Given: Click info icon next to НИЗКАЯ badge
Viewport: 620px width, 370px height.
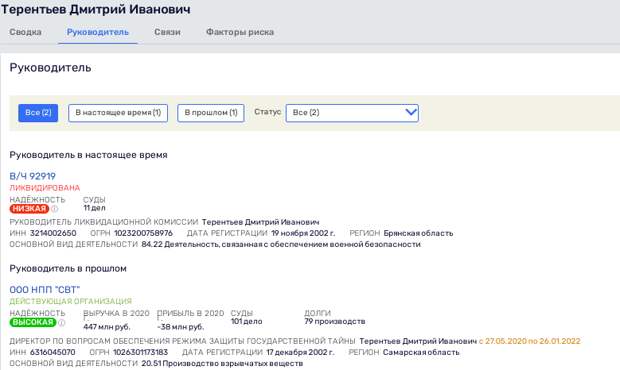Looking at the screenshot, I should [x=55, y=209].
